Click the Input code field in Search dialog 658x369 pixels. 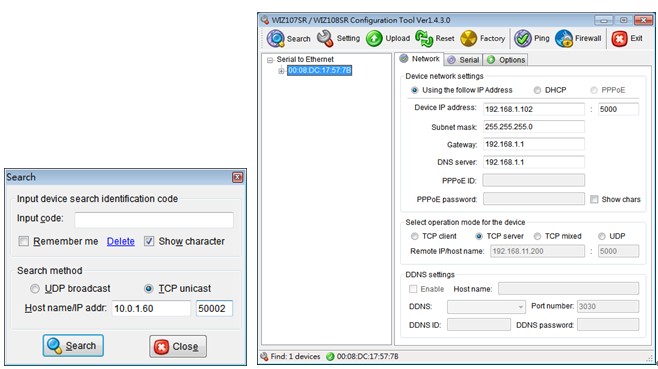click(x=154, y=220)
